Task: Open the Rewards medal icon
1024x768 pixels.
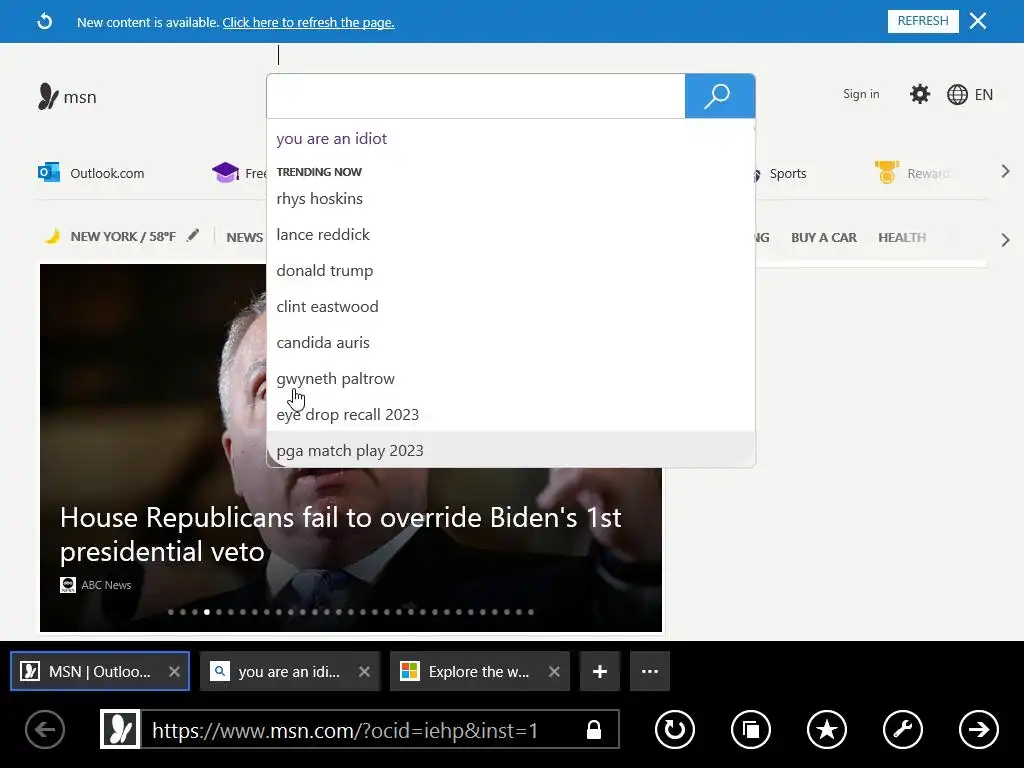Action: (x=887, y=172)
